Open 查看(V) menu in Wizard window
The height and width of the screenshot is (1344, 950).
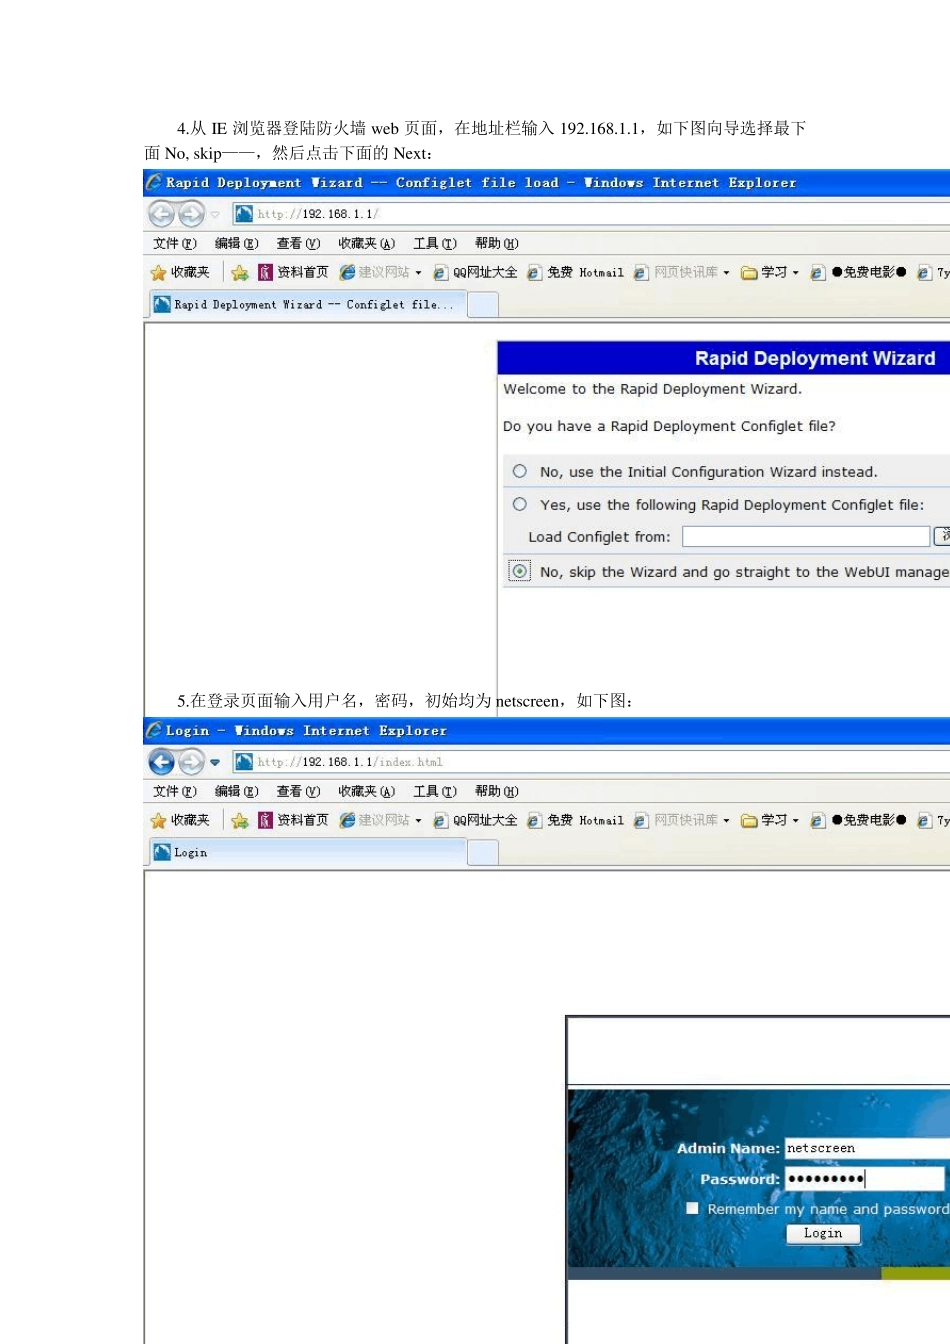pyautogui.click(x=299, y=243)
